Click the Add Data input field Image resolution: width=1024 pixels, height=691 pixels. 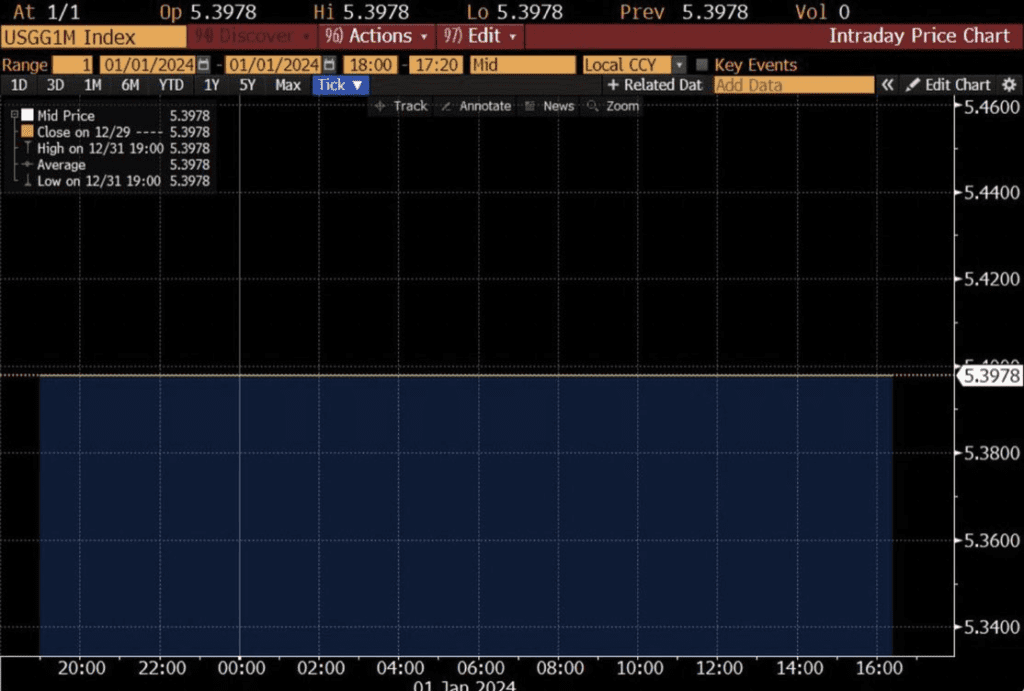[x=794, y=85]
